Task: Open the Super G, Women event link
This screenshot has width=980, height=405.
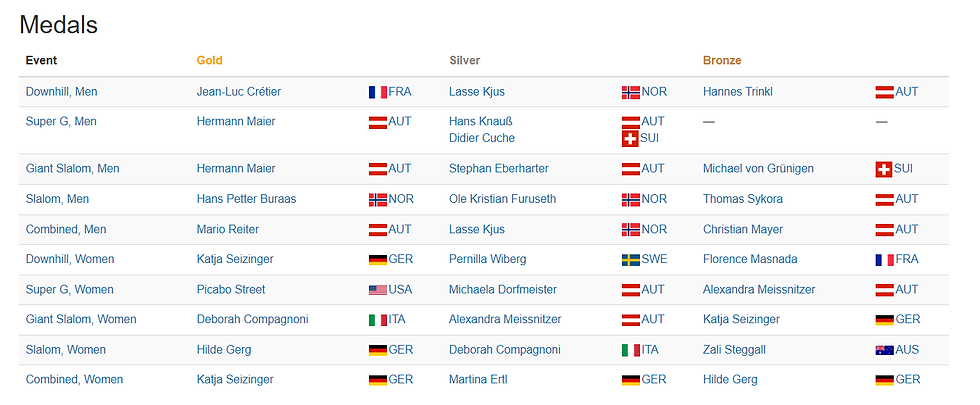Action: (70, 290)
